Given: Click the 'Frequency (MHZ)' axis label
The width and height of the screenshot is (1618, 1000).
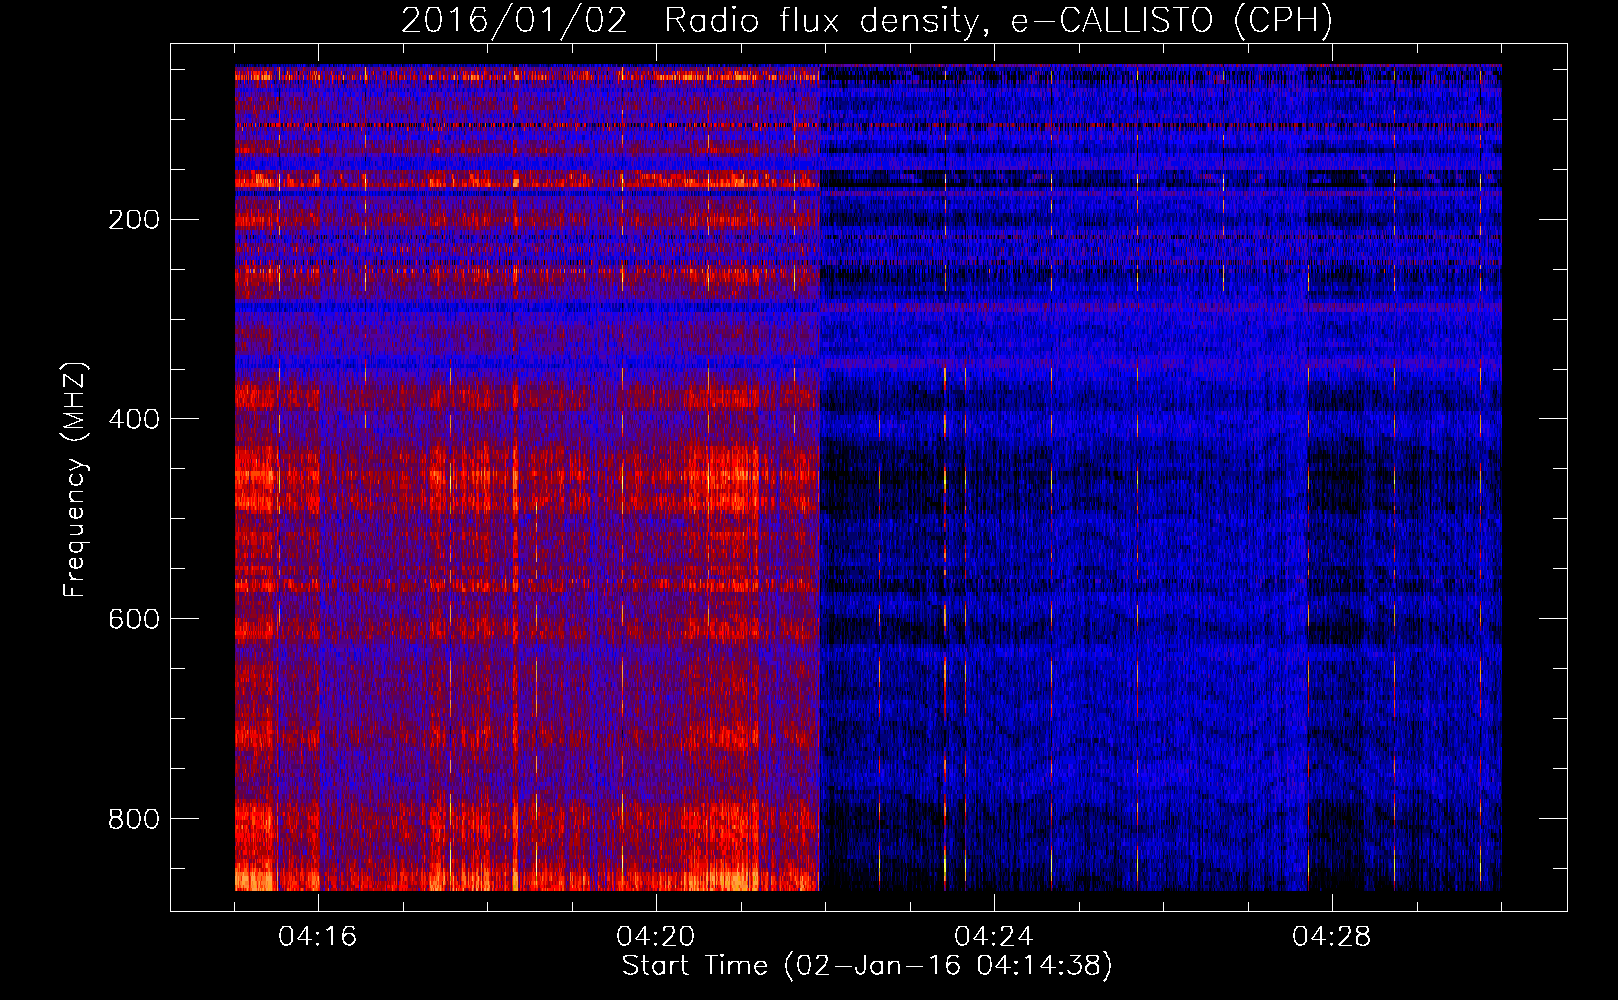Looking at the screenshot, I should click(75, 480).
